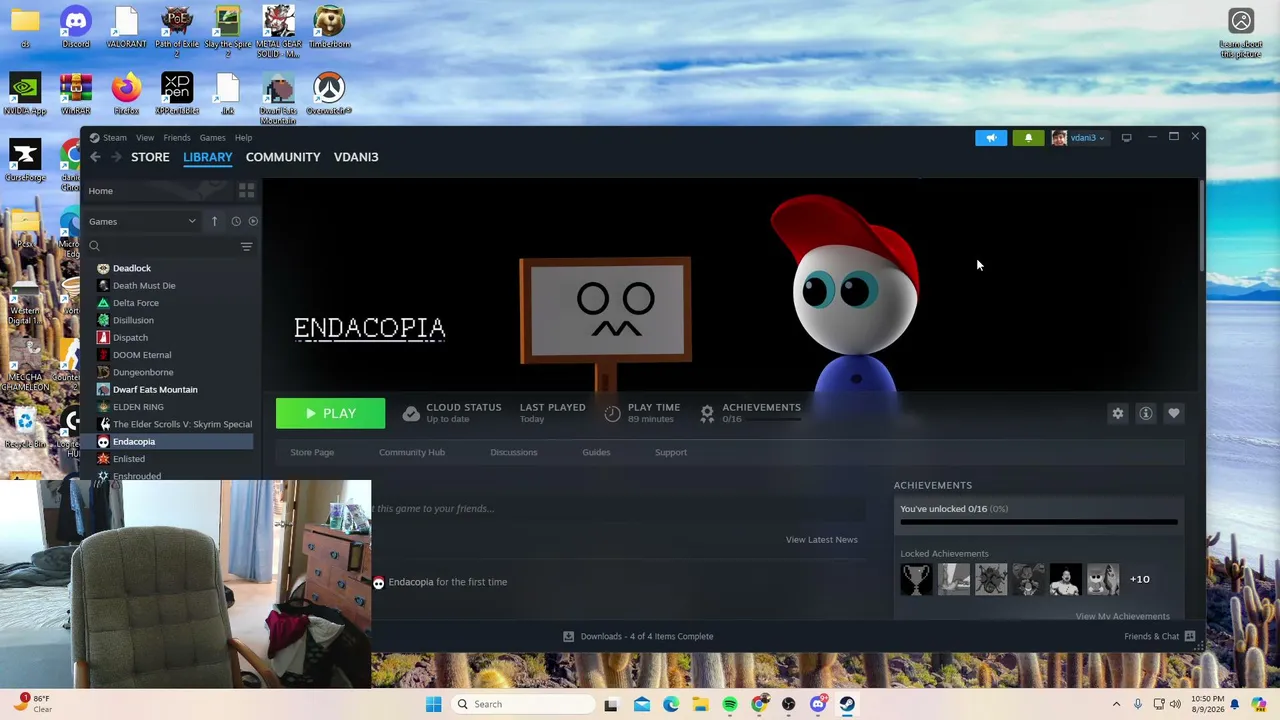
Task: Select Dwarf Eats Mountain in the list
Action: (155, 389)
